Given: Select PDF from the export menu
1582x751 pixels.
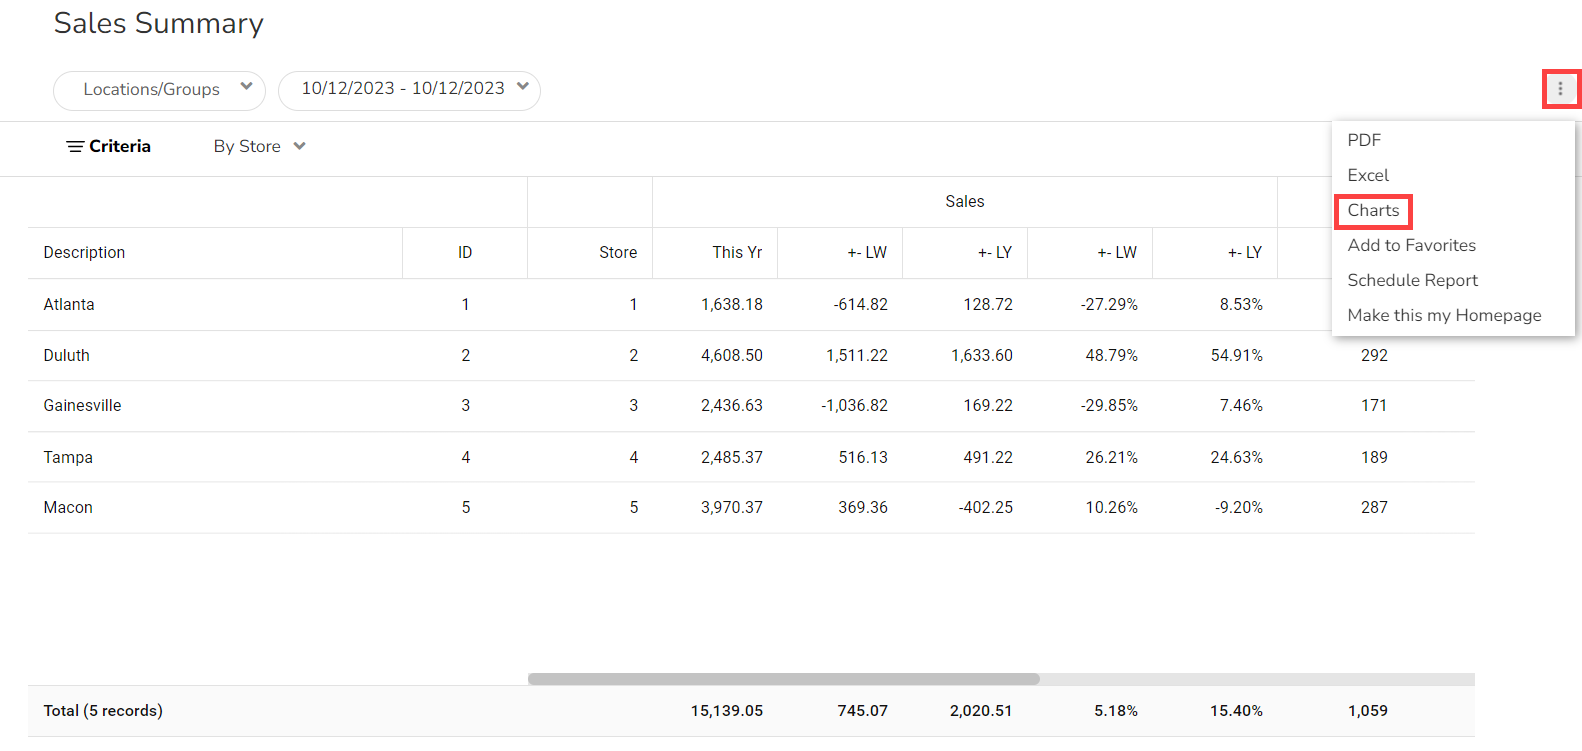Looking at the screenshot, I should click(1364, 140).
